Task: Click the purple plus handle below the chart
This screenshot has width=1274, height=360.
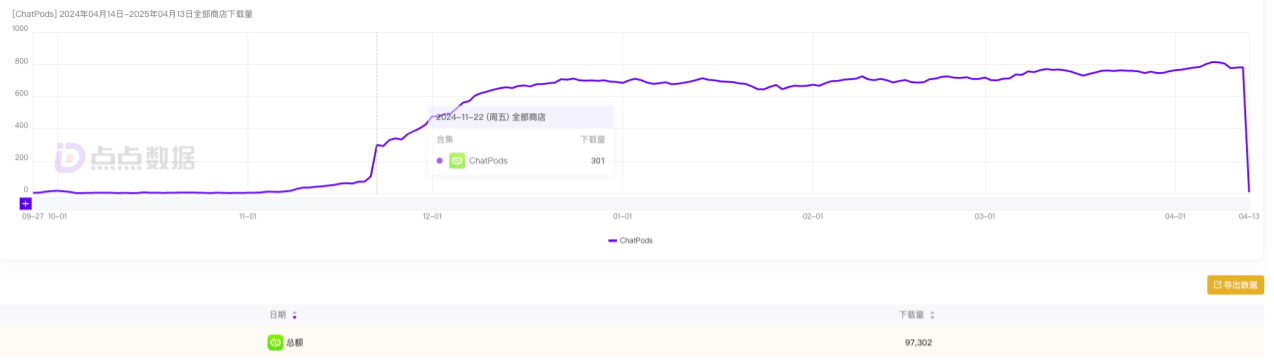Action: (x=26, y=203)
